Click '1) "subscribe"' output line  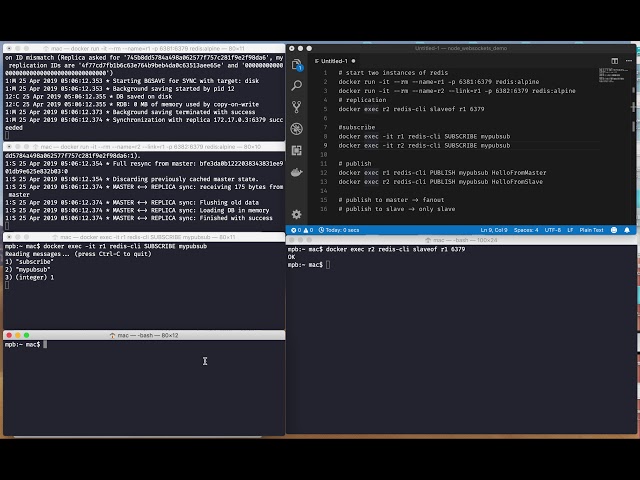coord(29,262)
